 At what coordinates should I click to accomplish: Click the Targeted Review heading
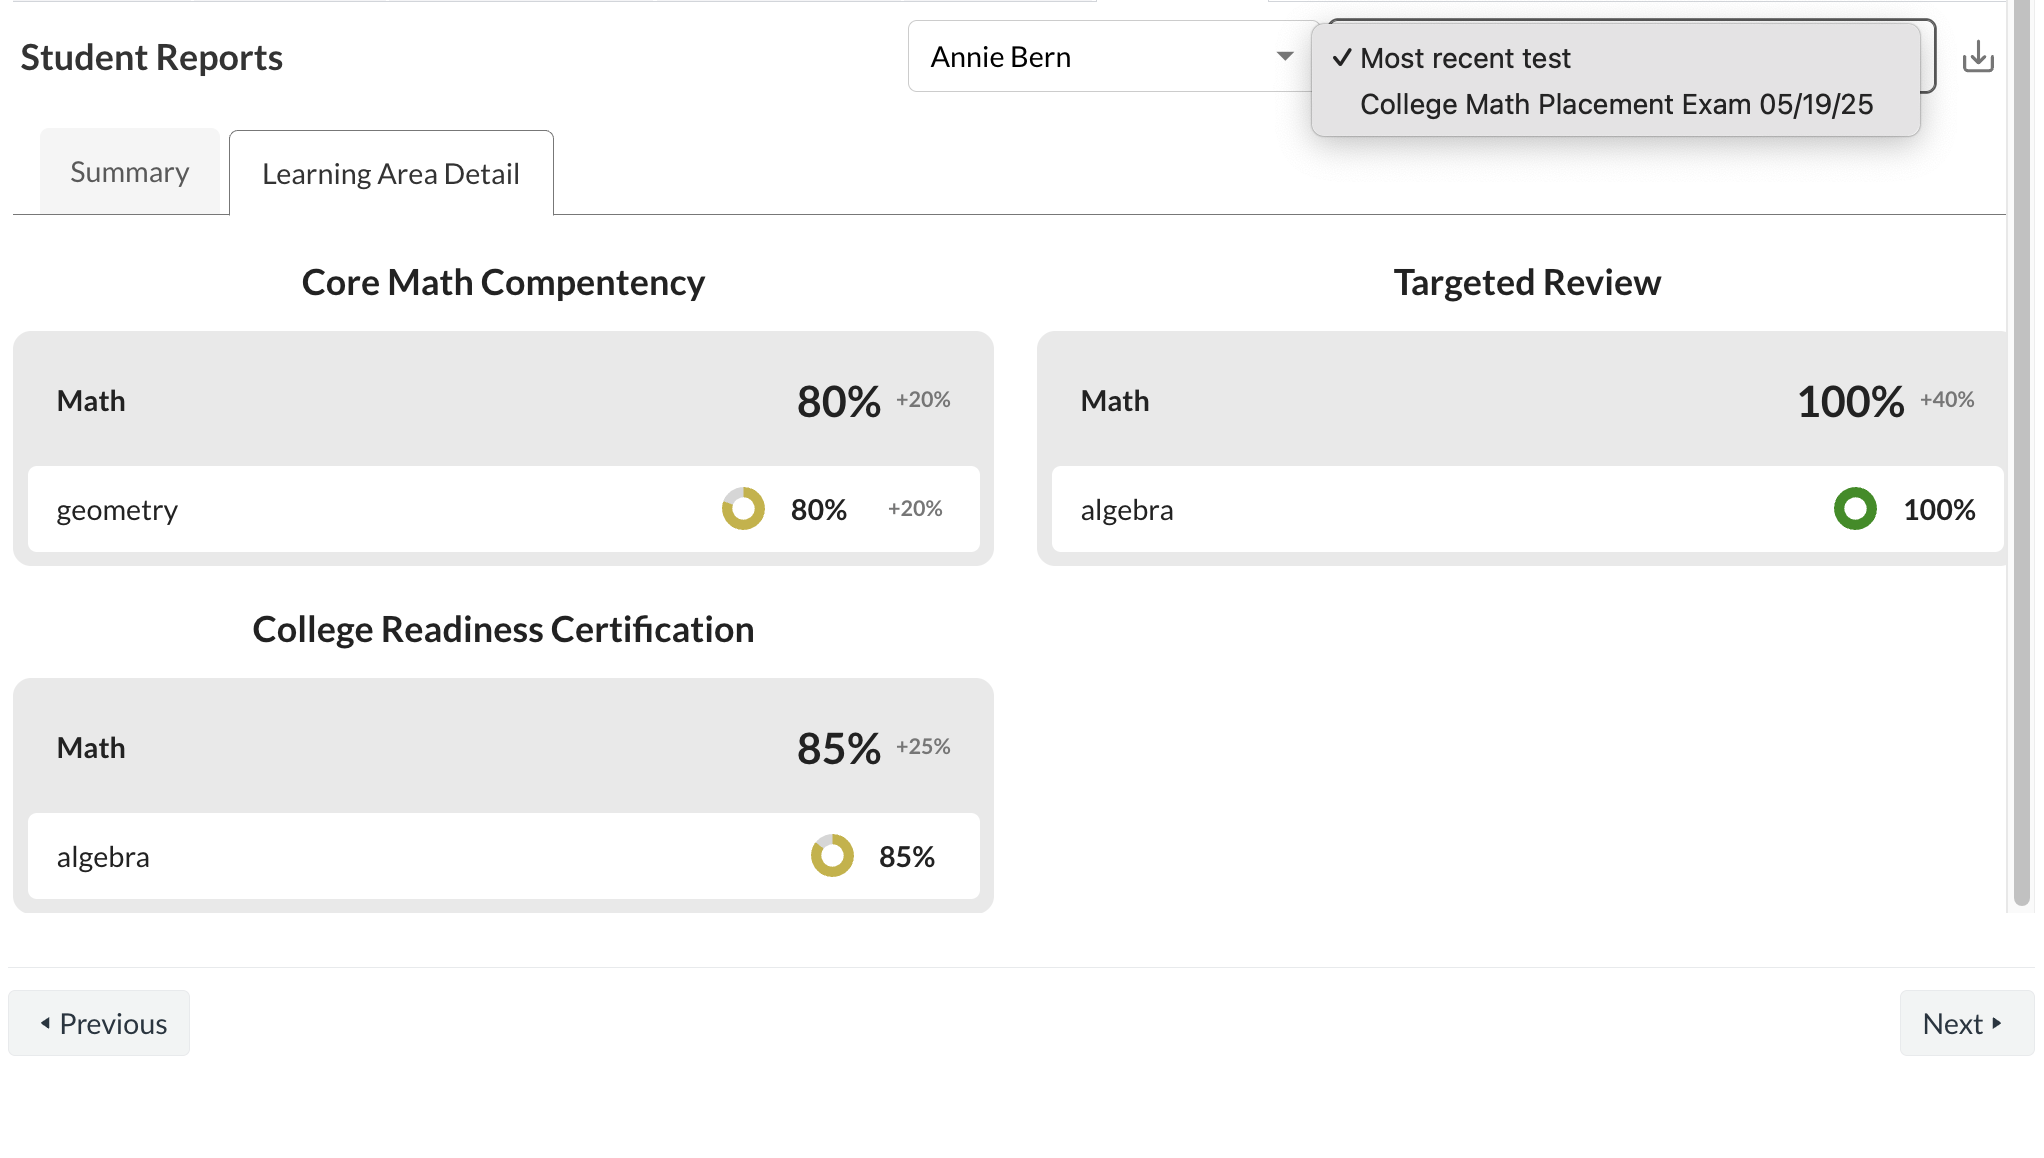point(1527,283)
